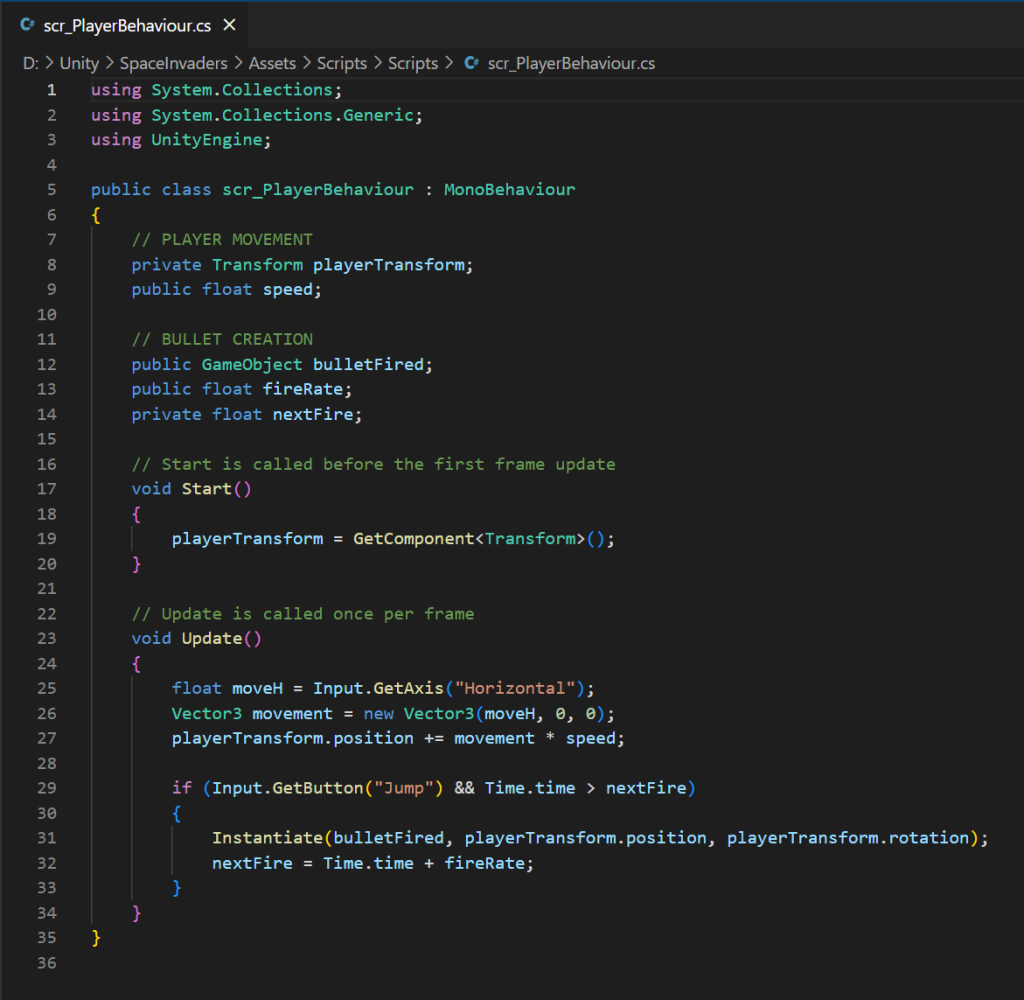The image size is (1024, 1000).
Task: Place cursor on the Start method name
Action: (x=206, y=489)
